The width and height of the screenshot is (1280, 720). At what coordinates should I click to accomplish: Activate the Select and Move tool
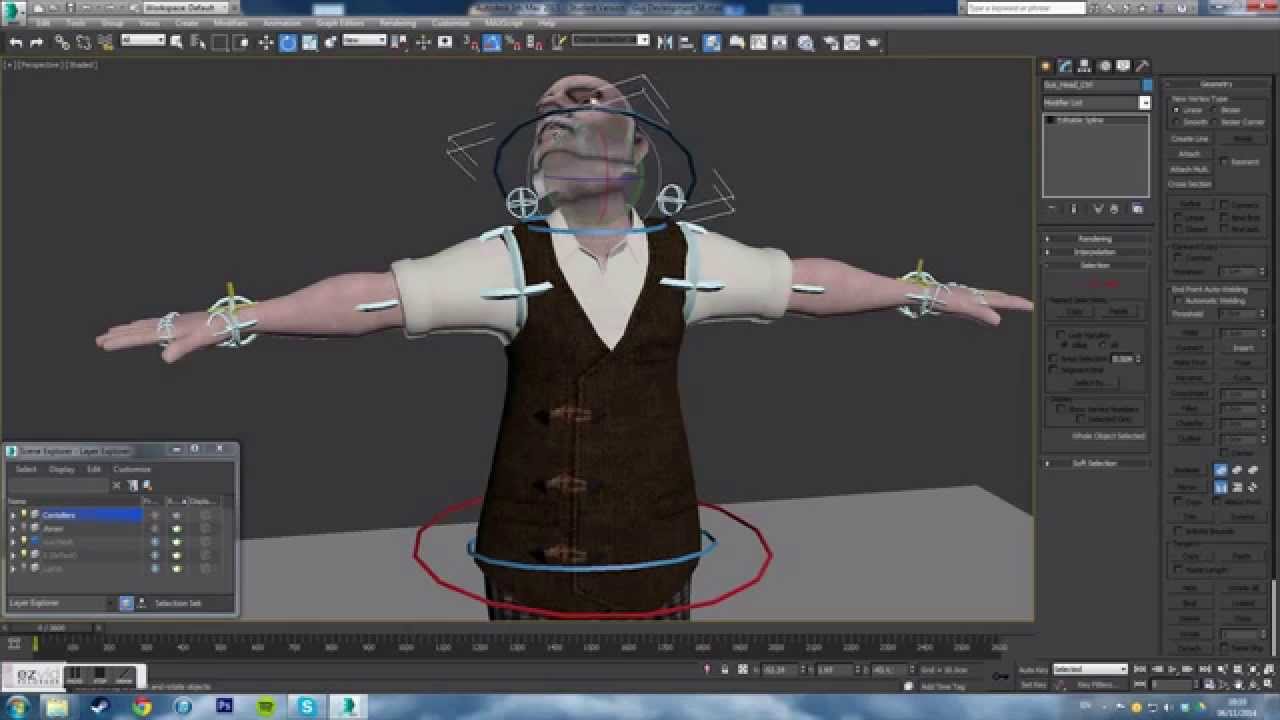(266, 42)
